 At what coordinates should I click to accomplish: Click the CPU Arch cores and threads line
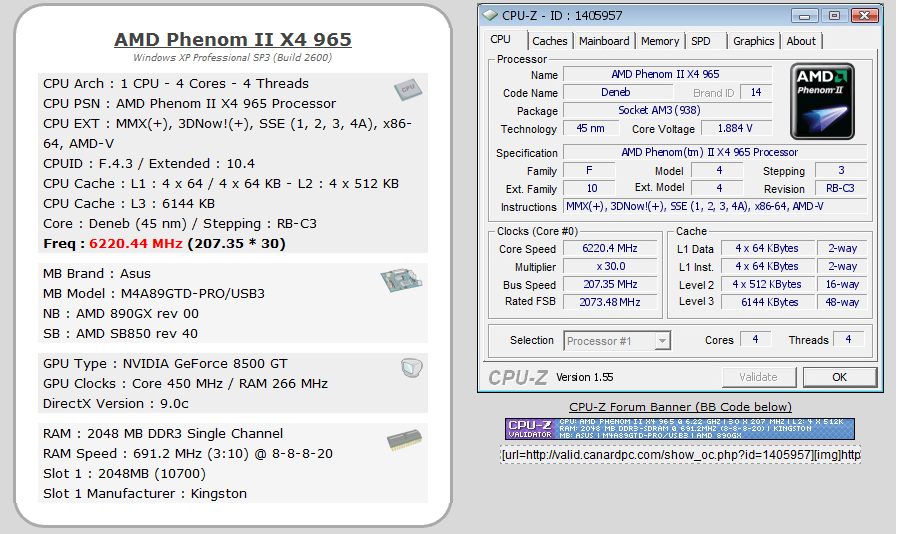pos(176,84)
